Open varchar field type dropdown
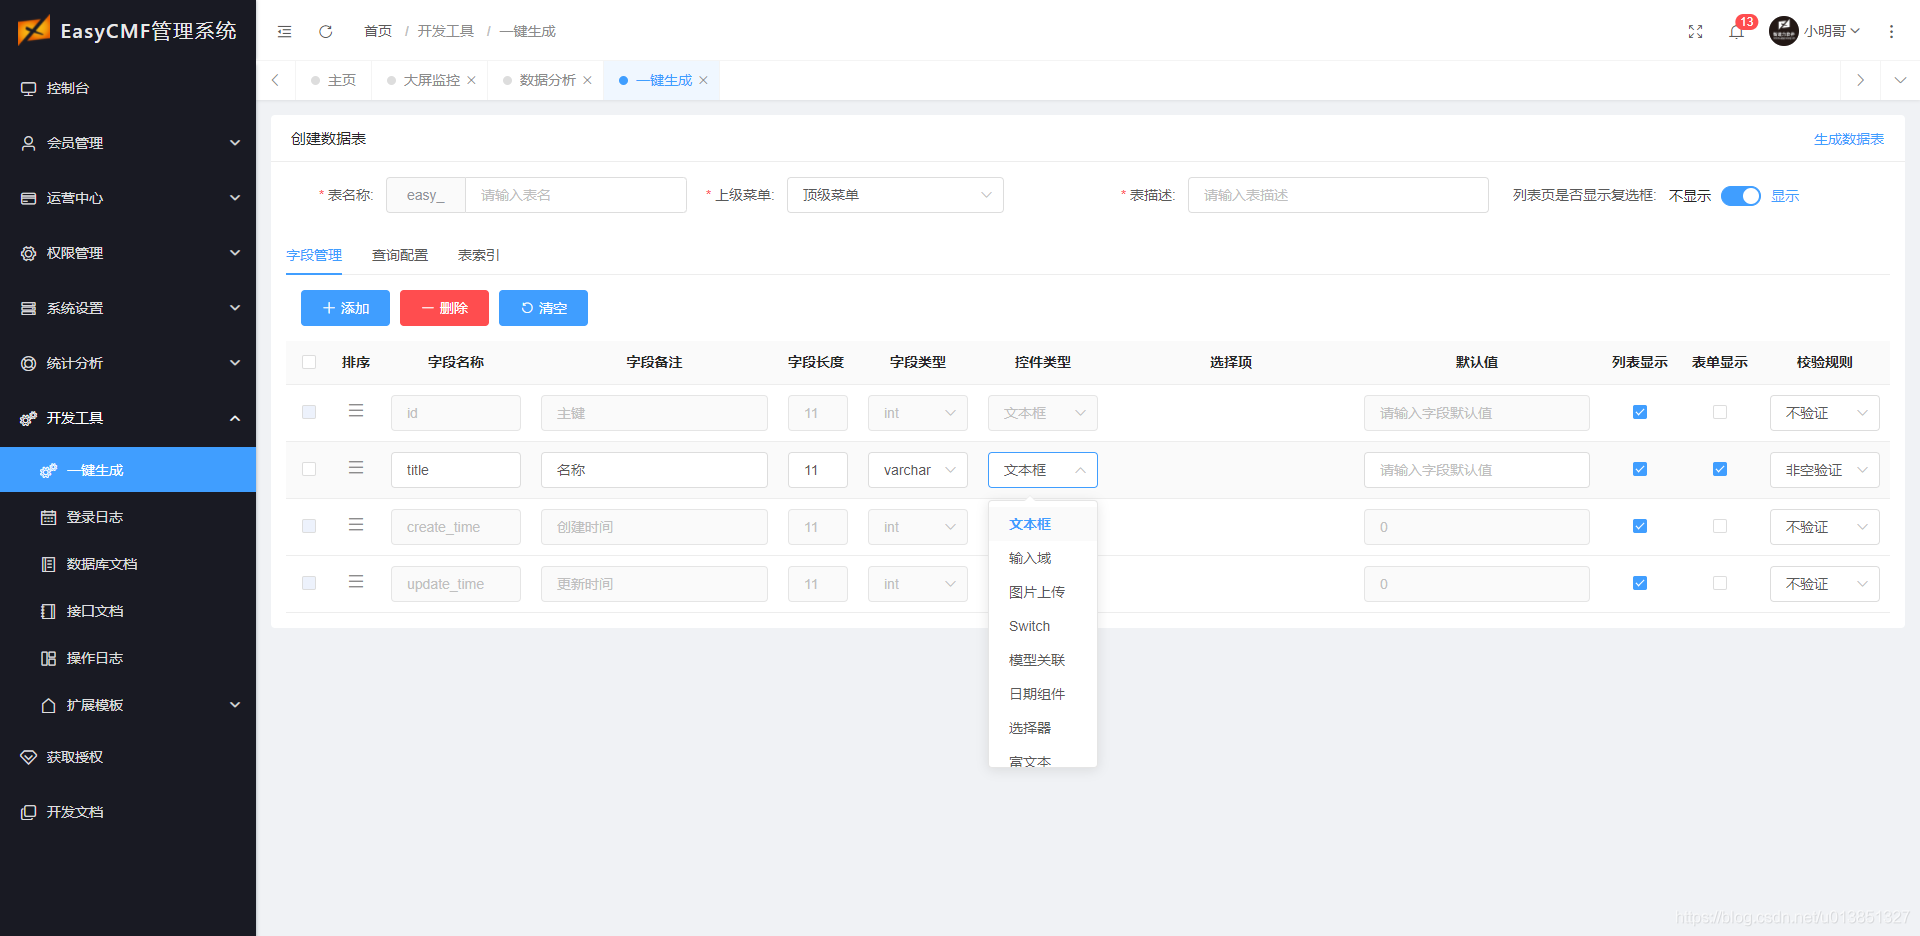 click(918, 470)
